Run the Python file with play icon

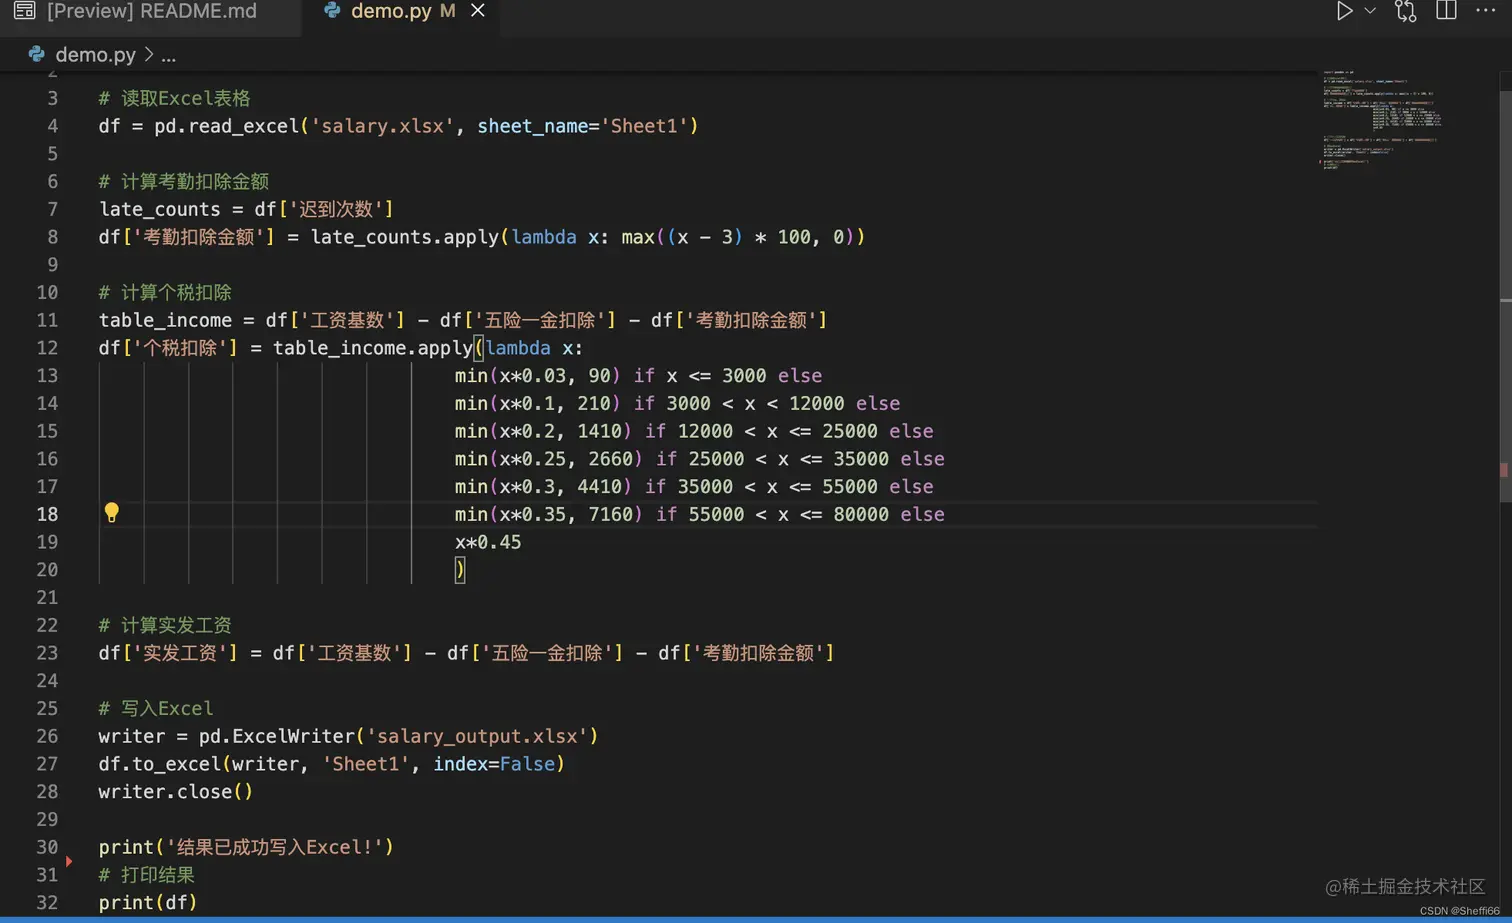(1345, 11)
